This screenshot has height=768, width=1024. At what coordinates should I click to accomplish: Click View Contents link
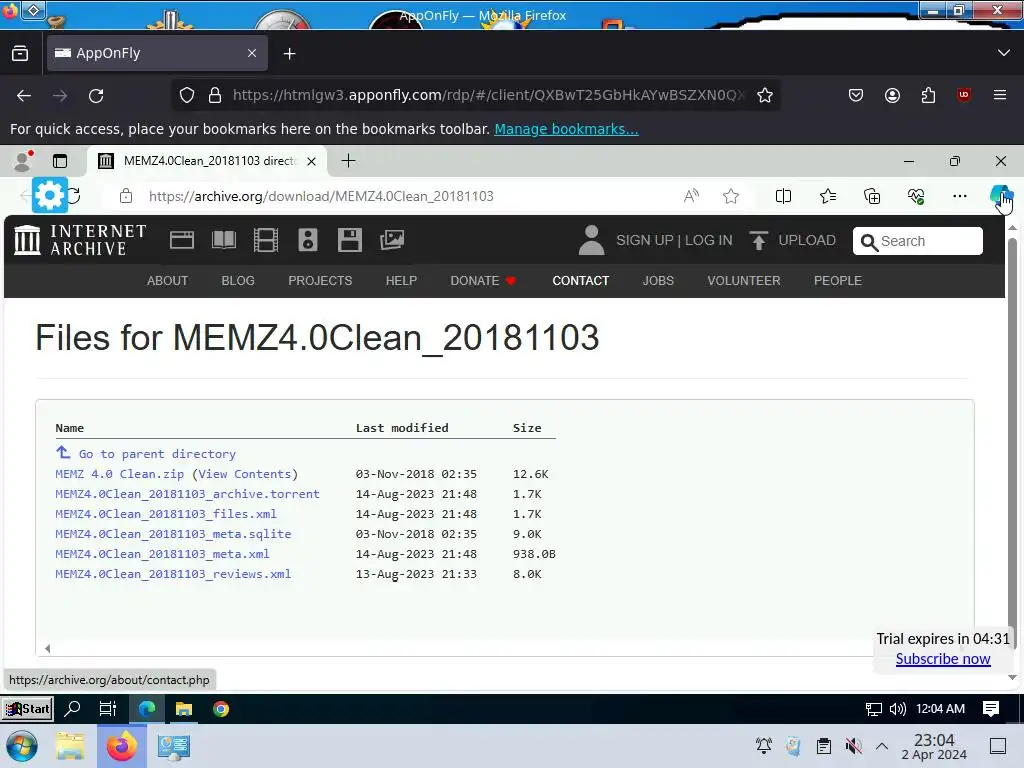pyautogui.click(x=245, y=474)
